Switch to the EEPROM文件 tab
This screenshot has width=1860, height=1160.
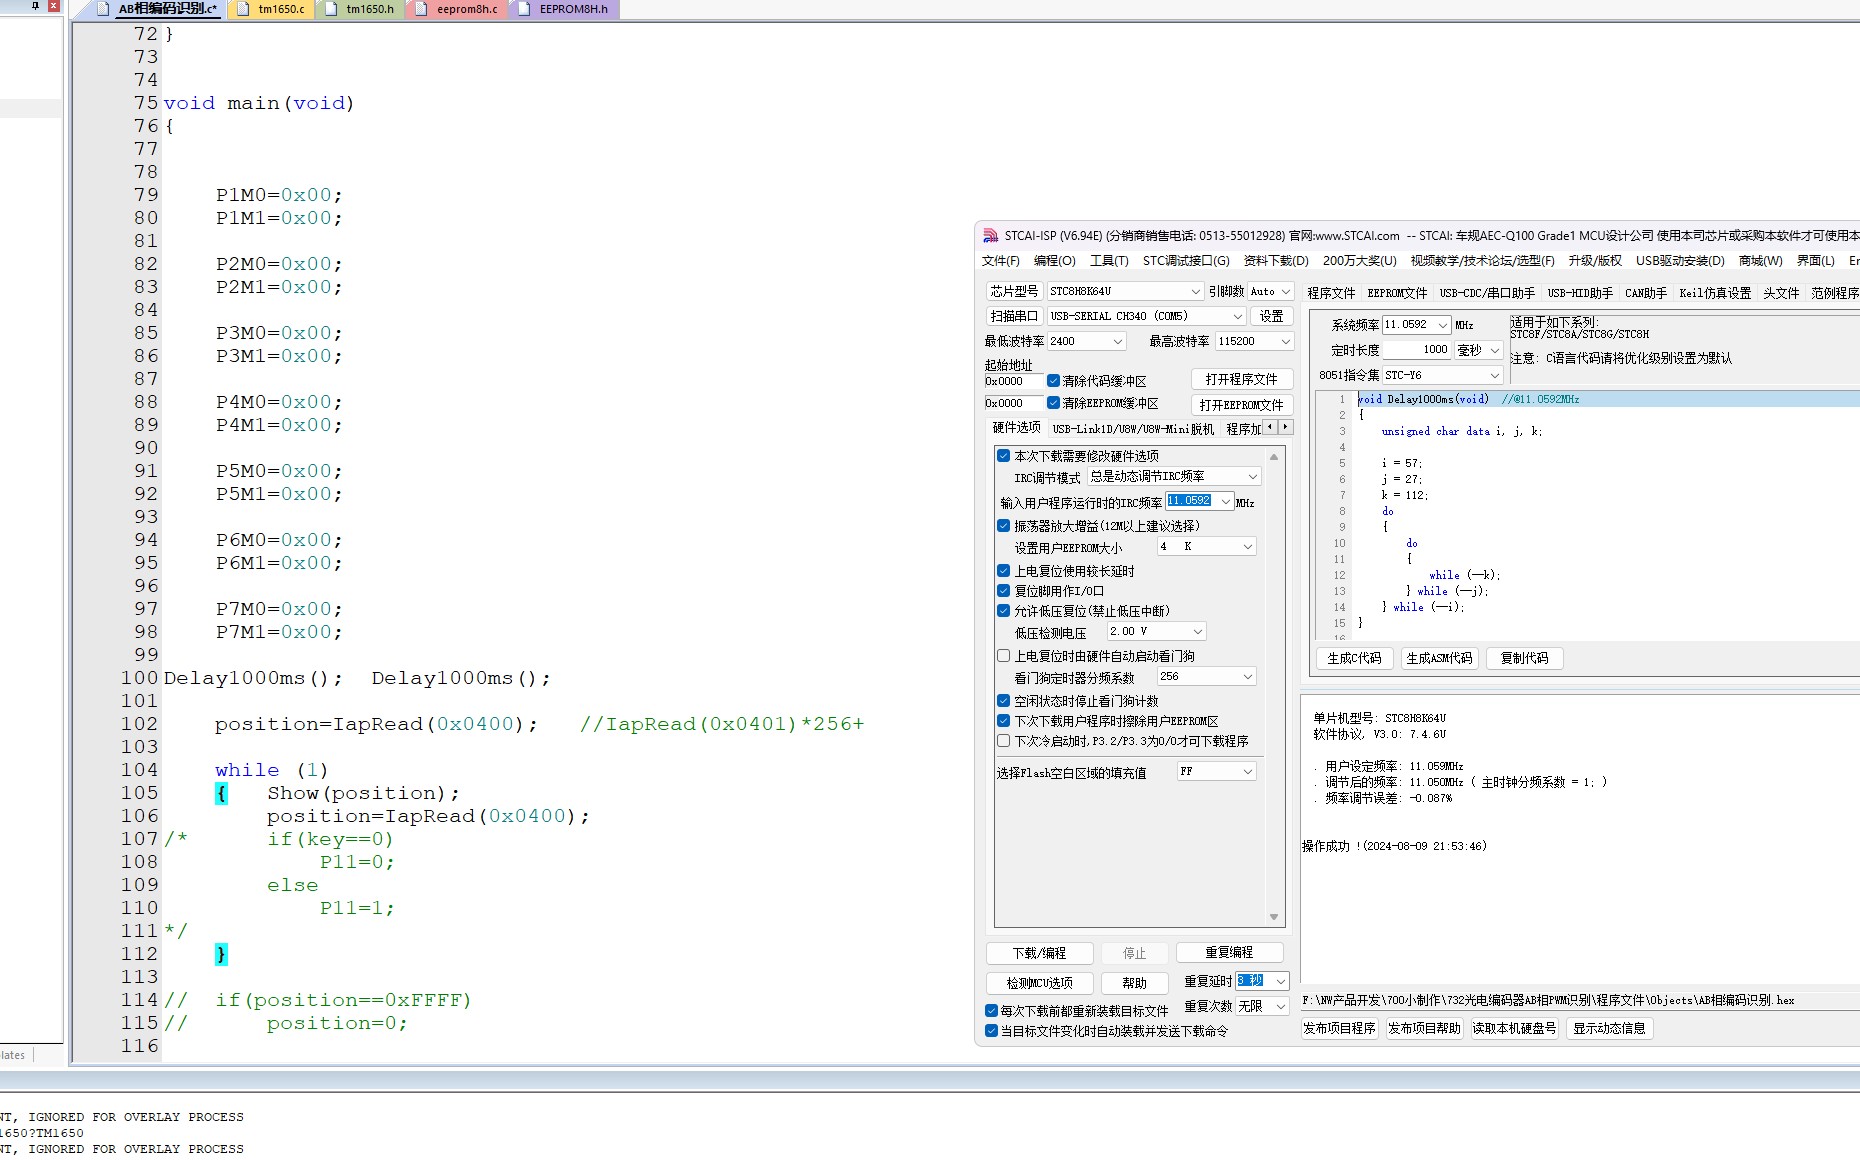(x=1397, y=293)
